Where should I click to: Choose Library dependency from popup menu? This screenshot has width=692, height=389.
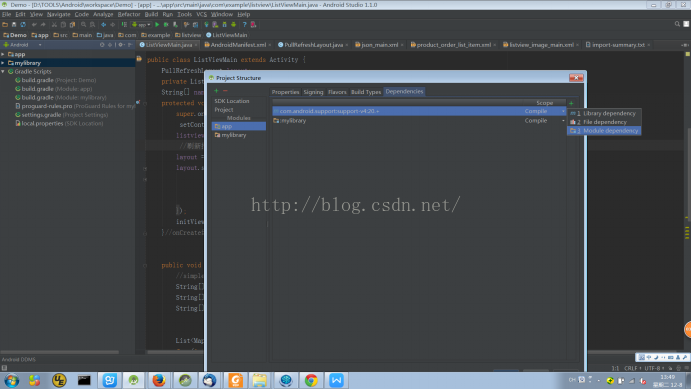[x=604, y=113]
